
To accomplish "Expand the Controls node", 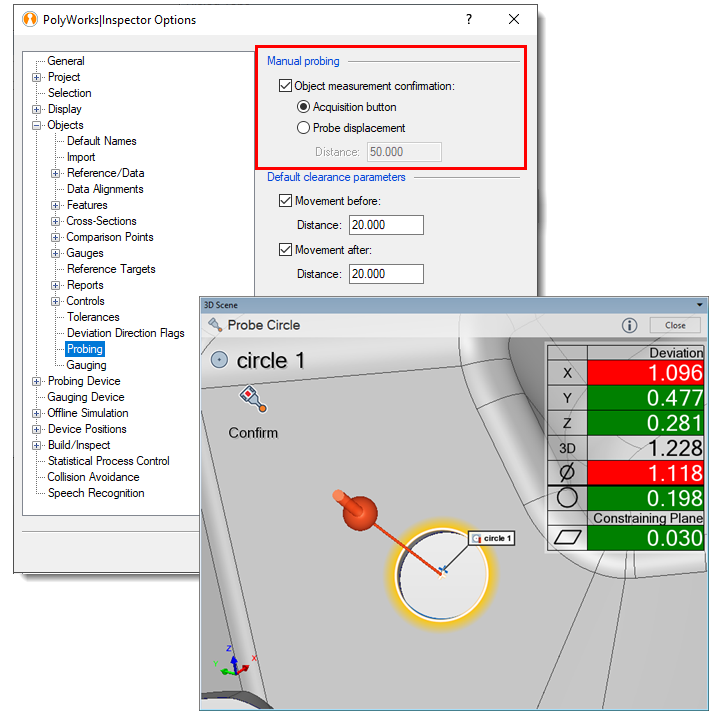I will point(55,301).
